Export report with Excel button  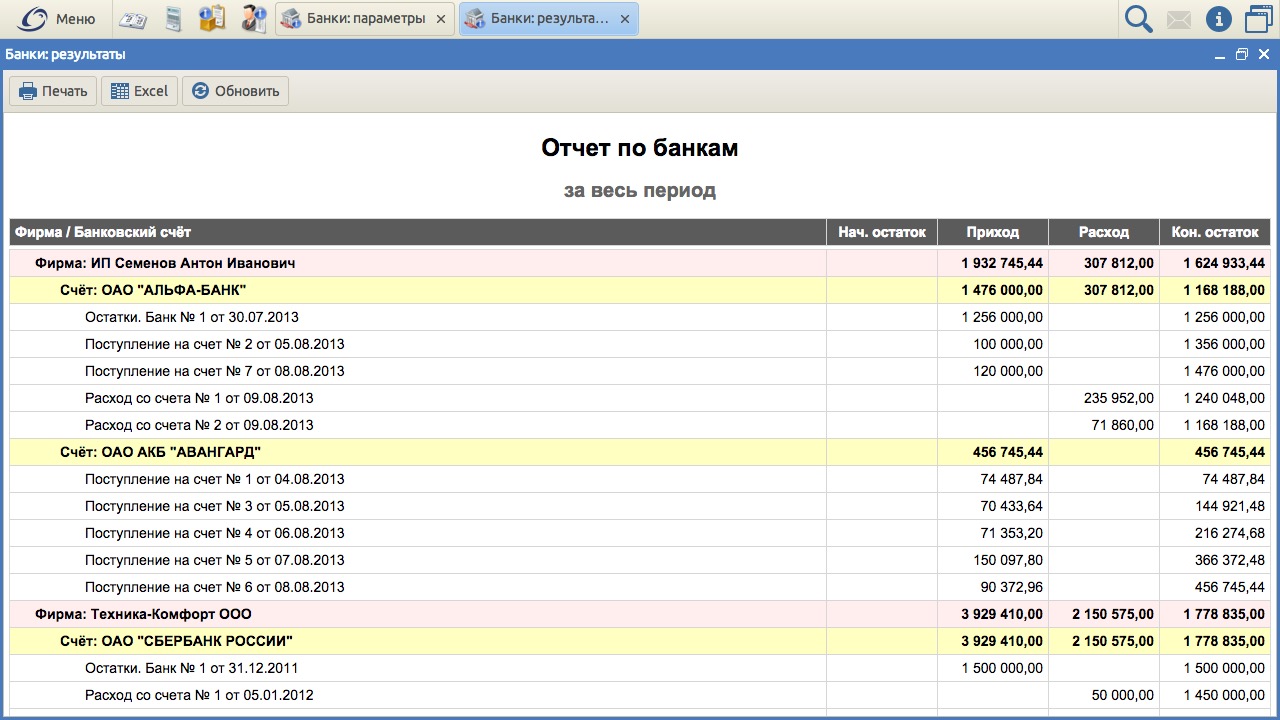tap(139, 91)
